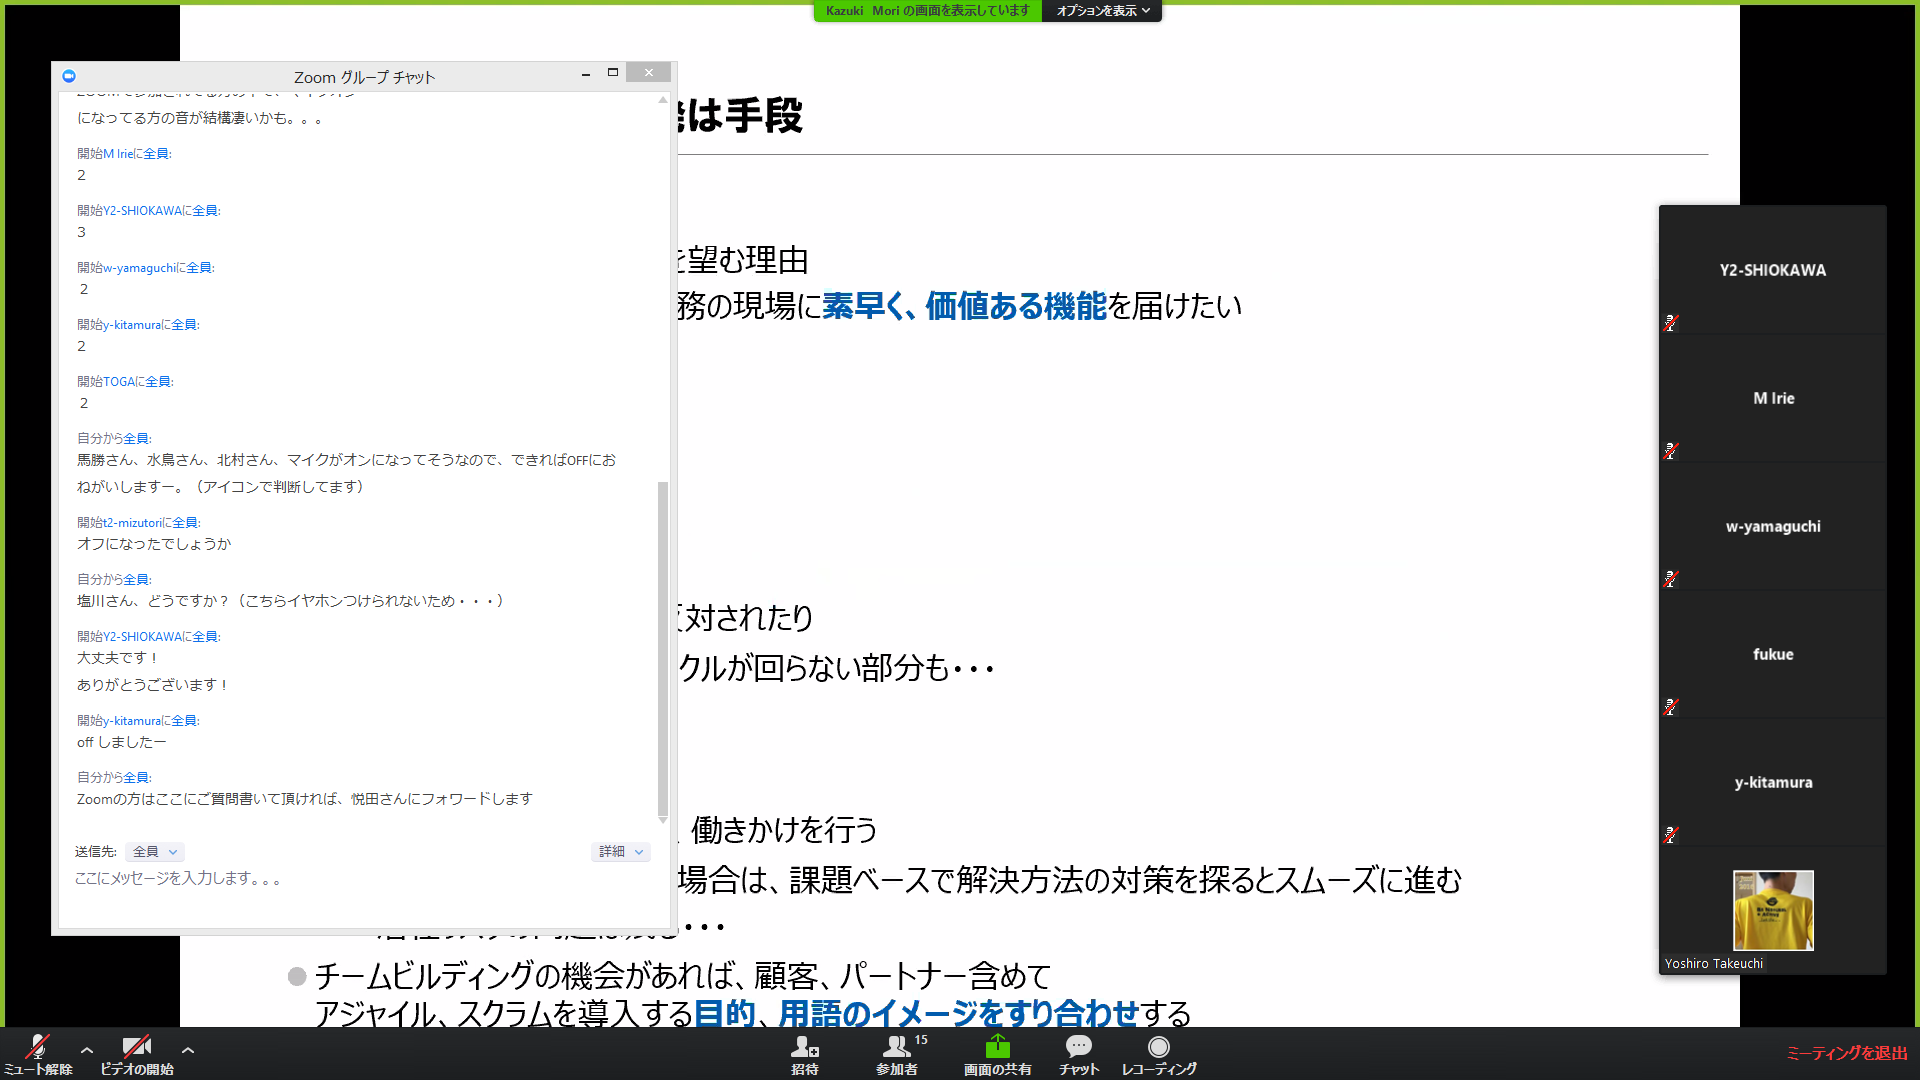Open the Participants (参加者) panel icon

click(x=896, y=1048)
